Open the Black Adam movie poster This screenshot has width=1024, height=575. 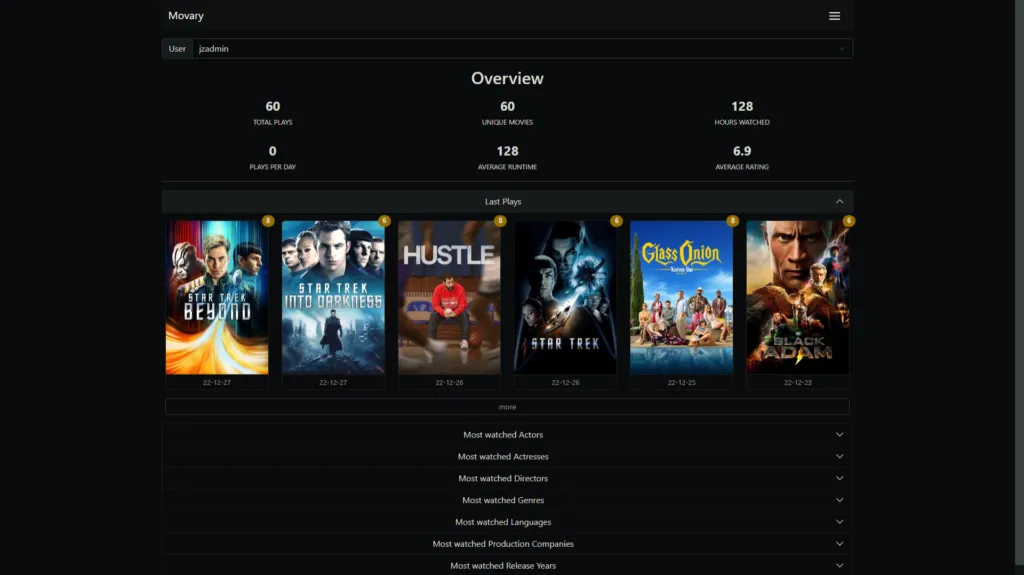797,297
